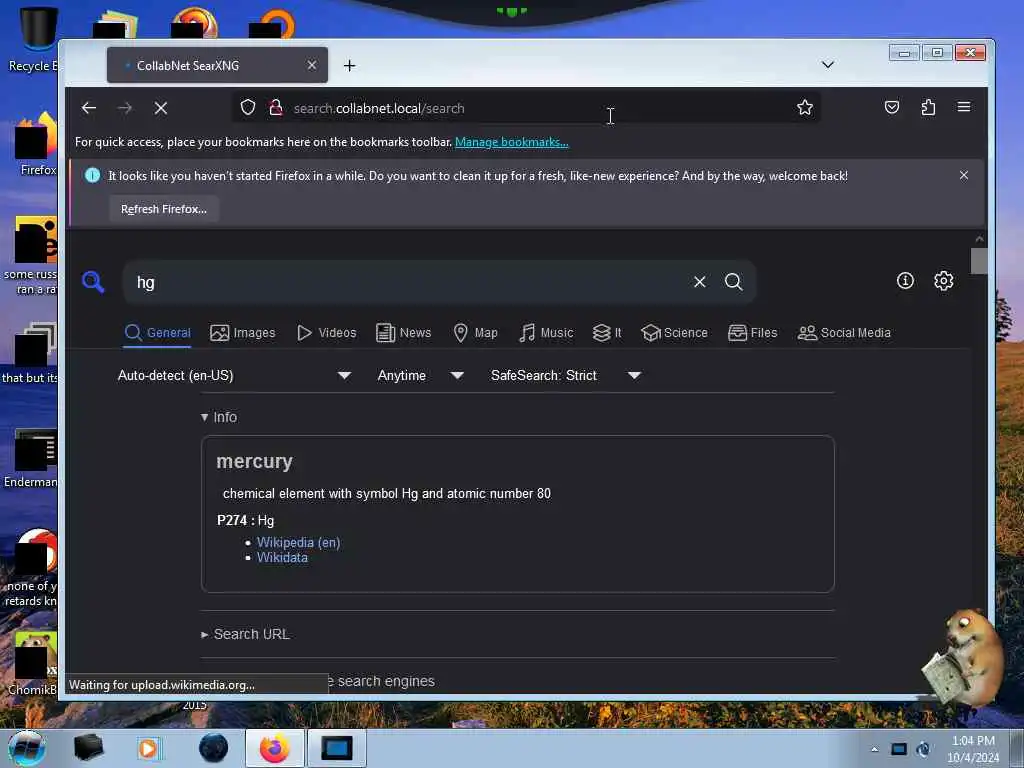List all tabs using the chevron button
1024x768 pixels.
(827, 65)
